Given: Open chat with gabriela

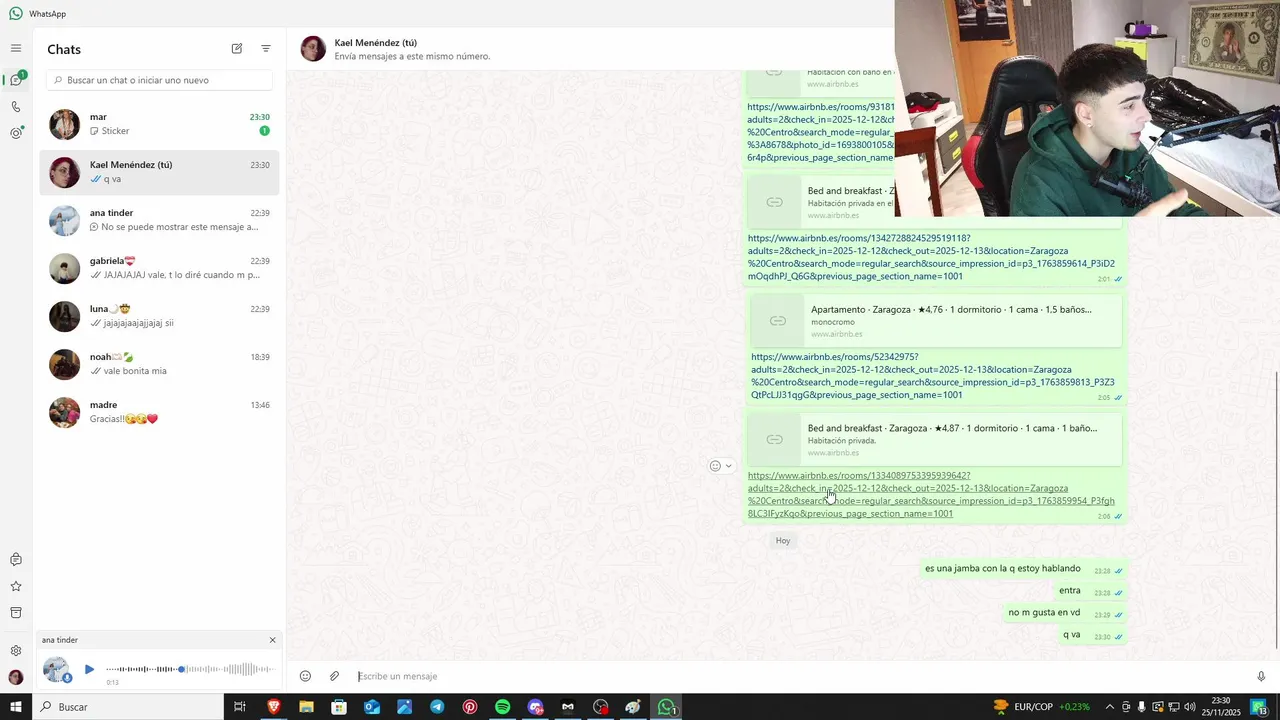Looking at the screenshot, I should click(x=160, y=268).
